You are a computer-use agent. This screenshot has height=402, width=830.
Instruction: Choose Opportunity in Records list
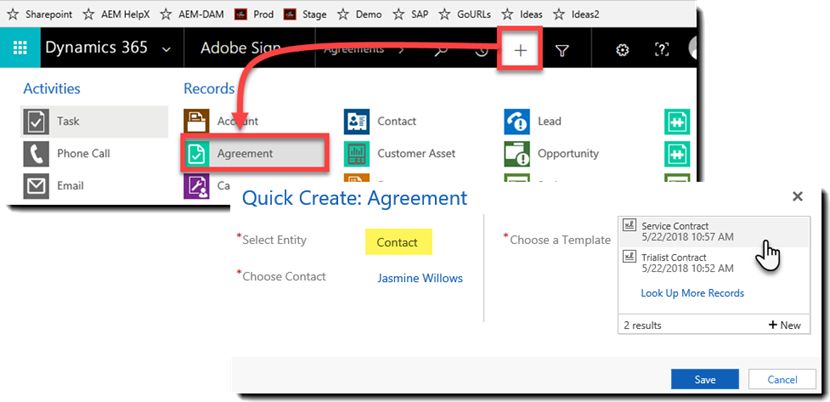click(x=568, y=154)
